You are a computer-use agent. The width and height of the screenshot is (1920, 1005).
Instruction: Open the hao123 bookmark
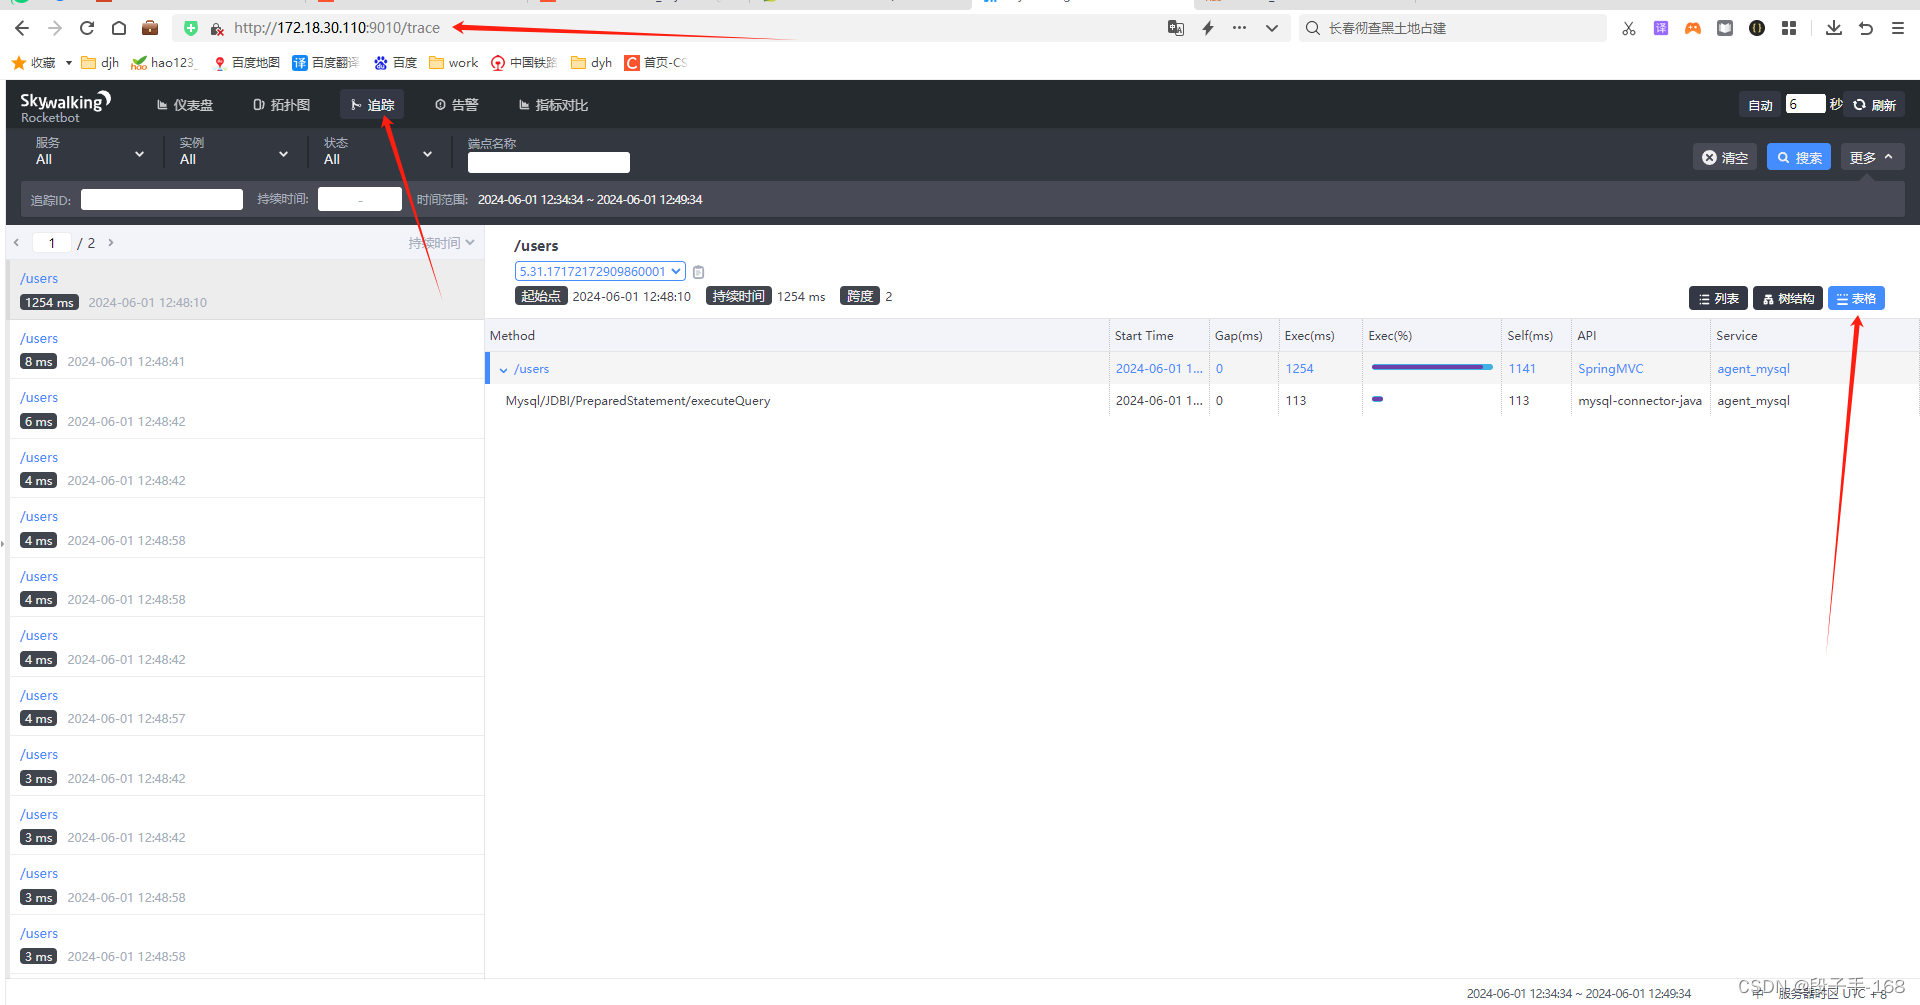(164, 62)
